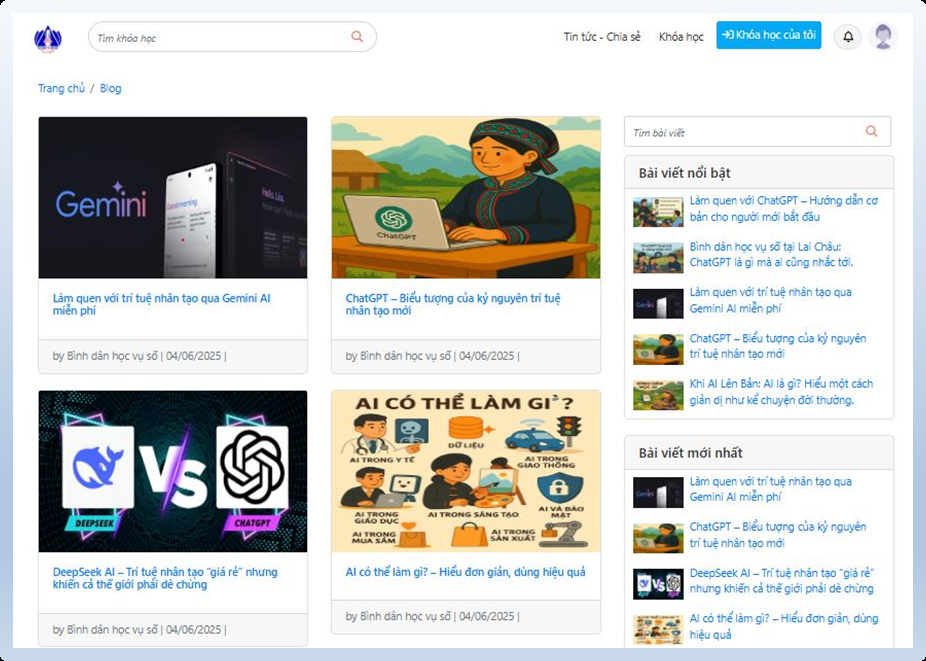This screenshot has height=661, width=926.
Task: Click first featured post's small thumbnail
Action: coord(658,212)
